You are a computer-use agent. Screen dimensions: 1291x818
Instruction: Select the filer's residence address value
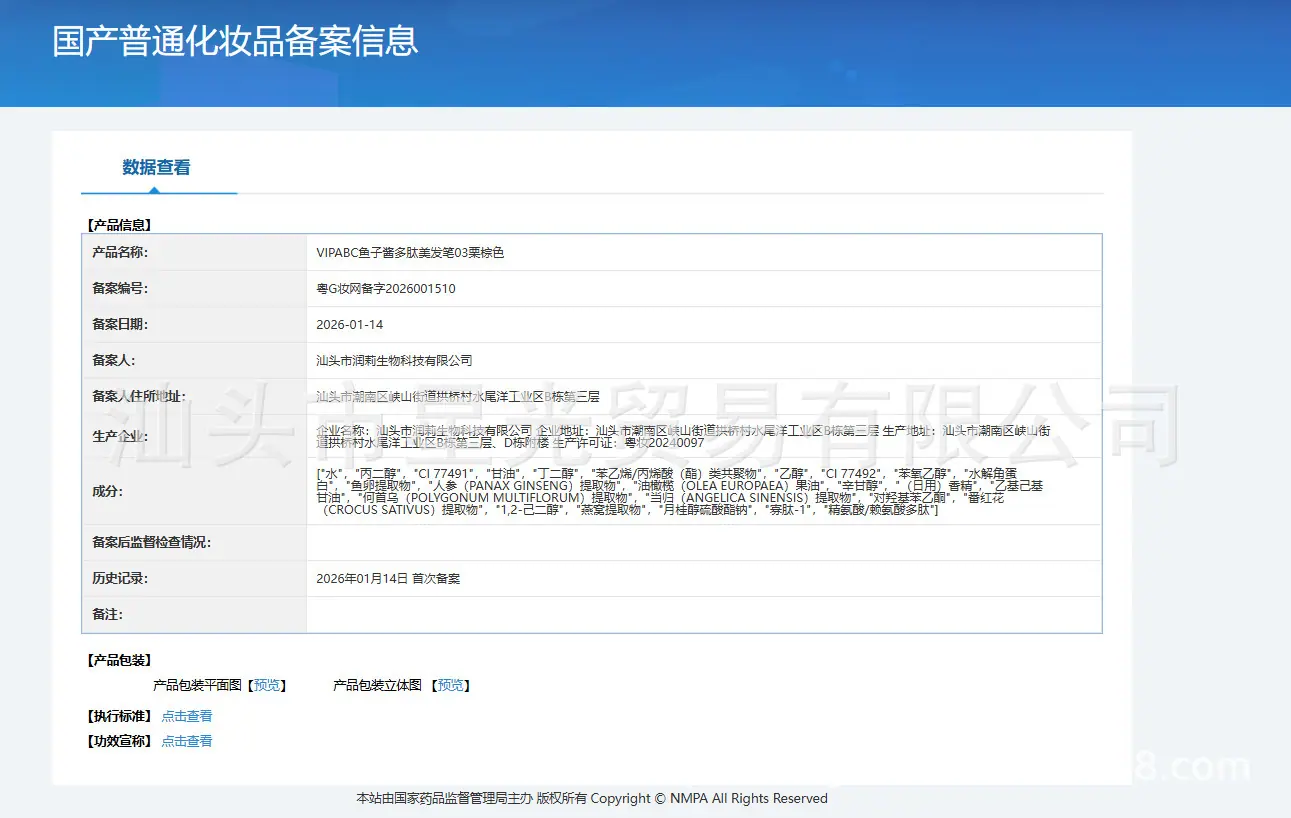(458, 397)
